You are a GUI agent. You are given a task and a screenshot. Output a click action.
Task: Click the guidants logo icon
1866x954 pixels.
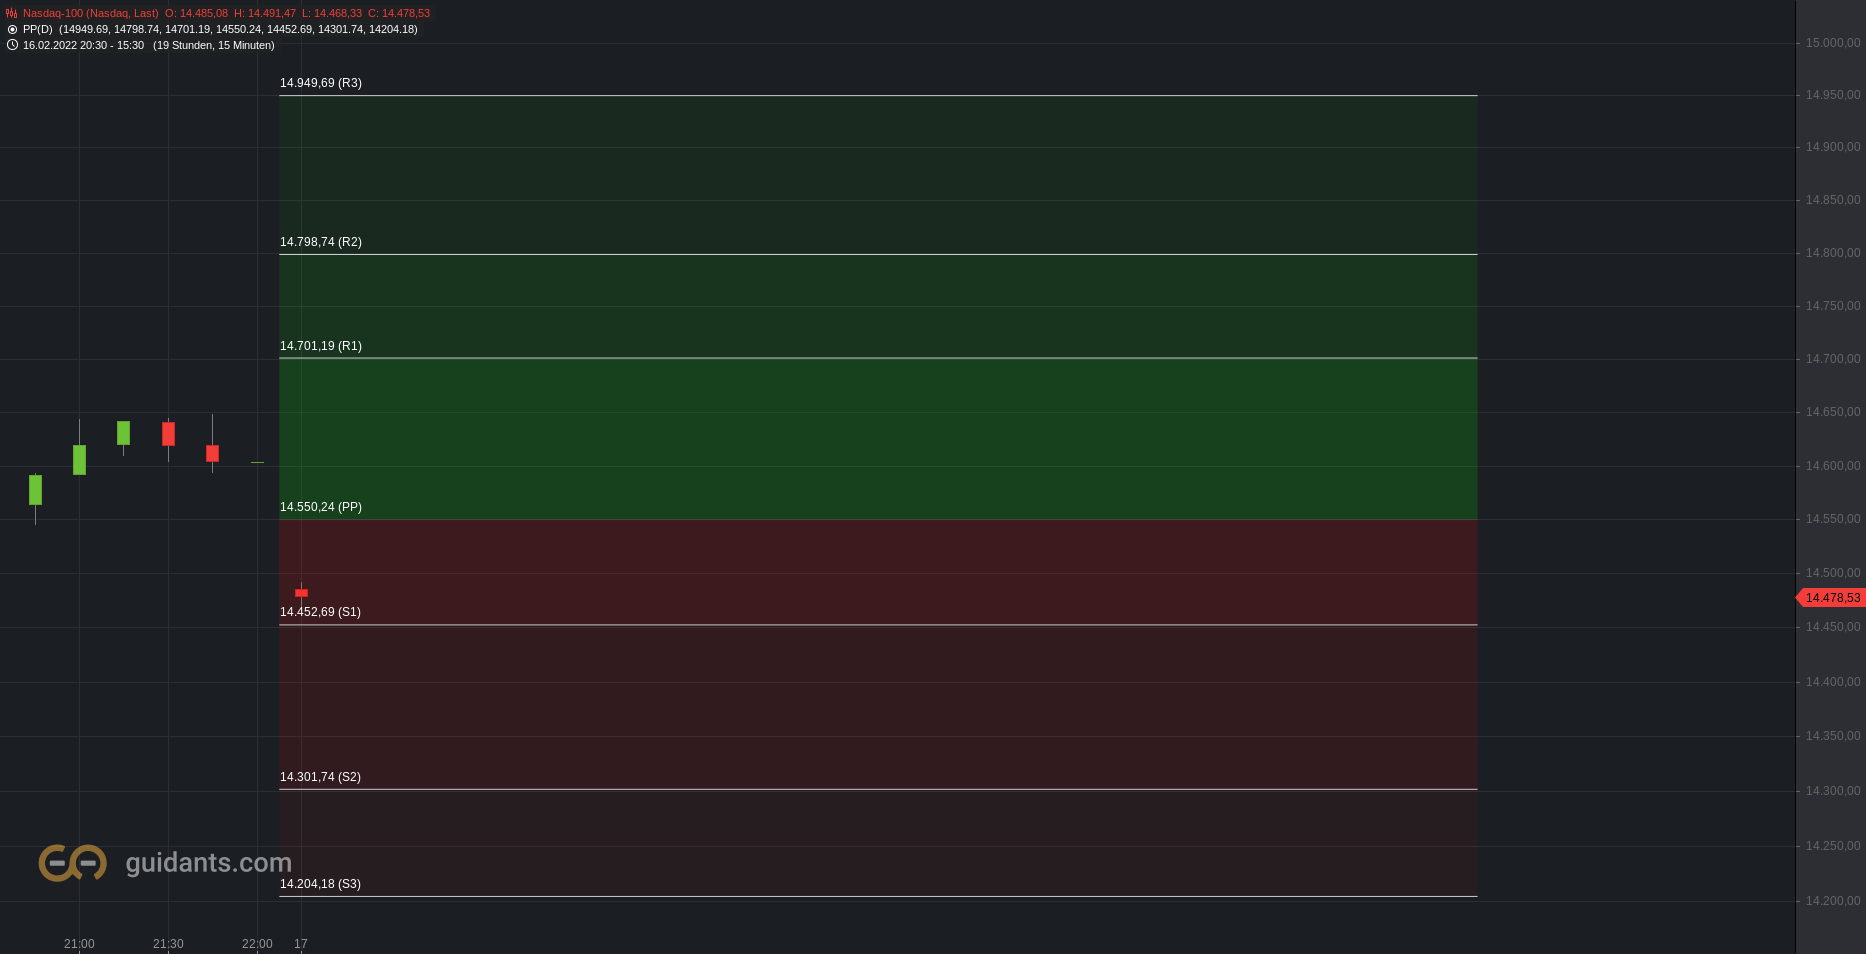(72, 863)
